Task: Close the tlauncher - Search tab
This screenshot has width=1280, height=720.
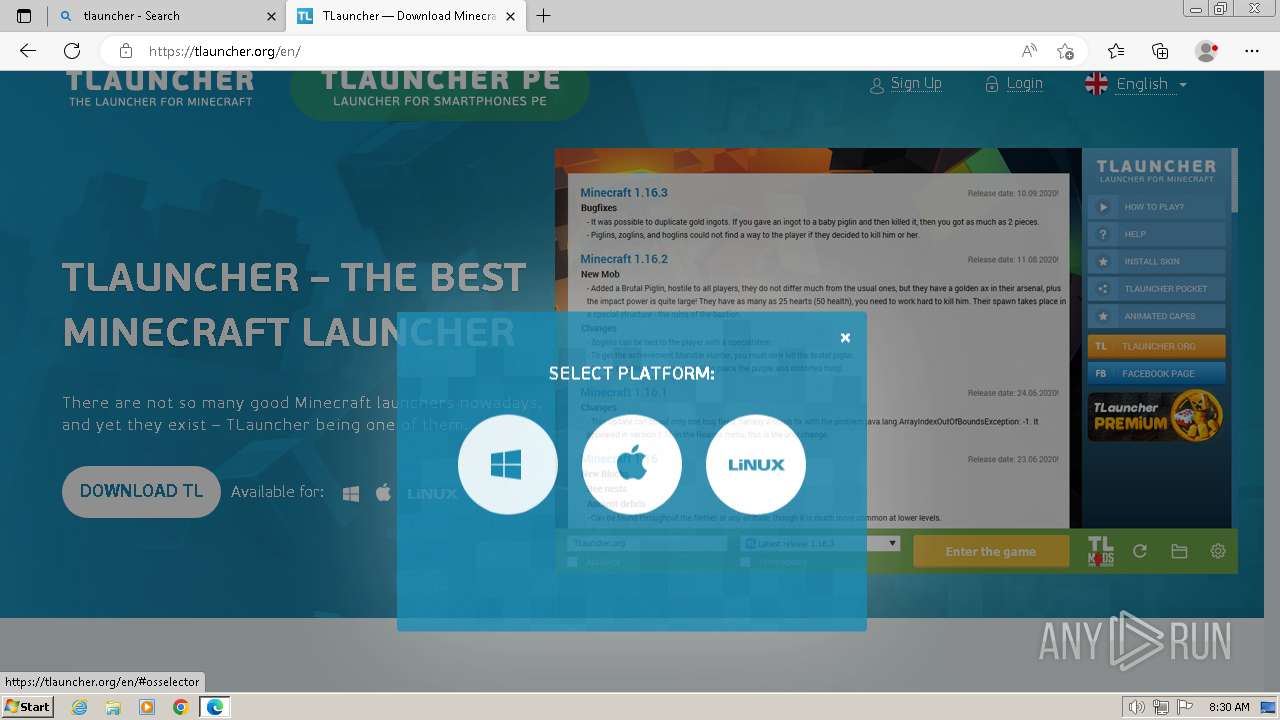Action: [x=271, y=16]
